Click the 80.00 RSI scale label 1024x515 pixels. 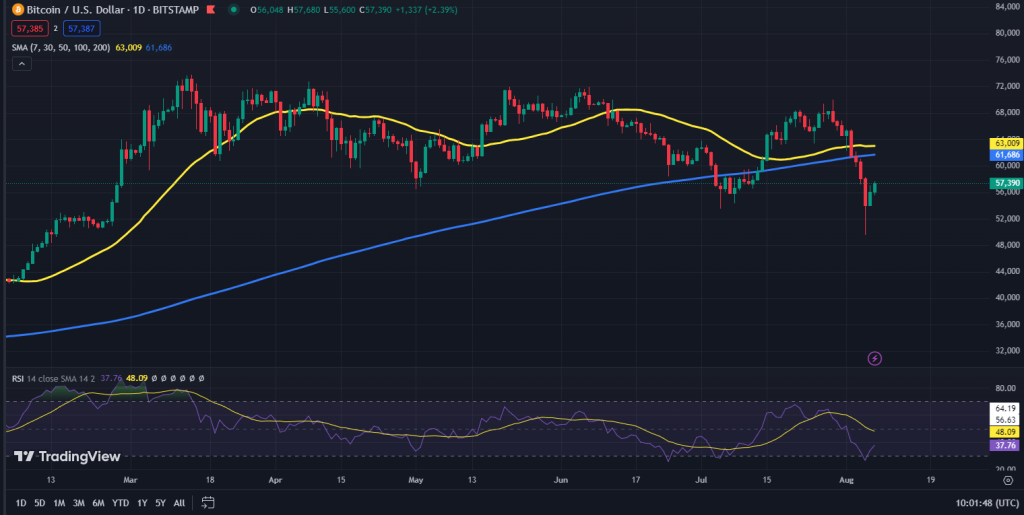coord(1005,388)
